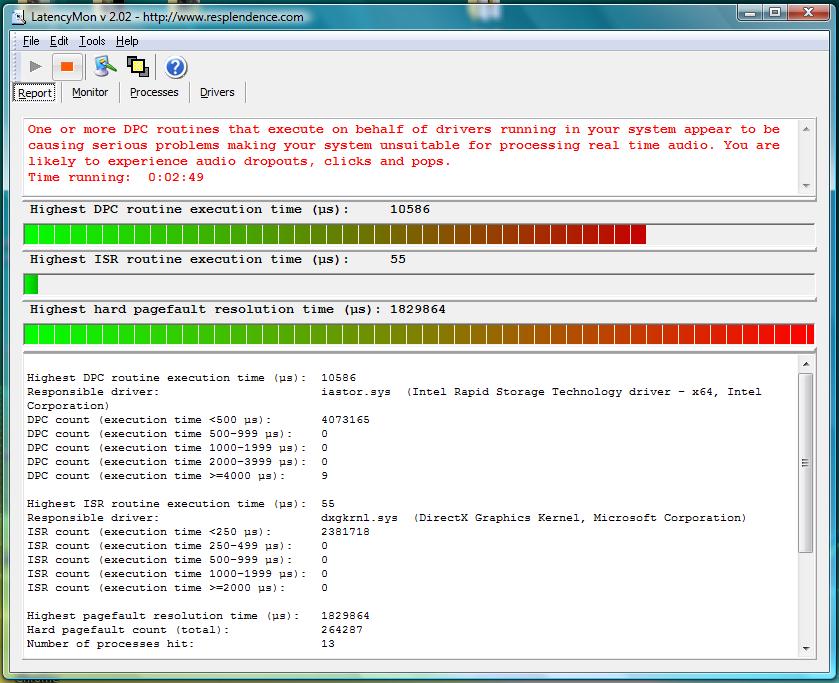Minimize the LatencyMon window

coord(751,13)
